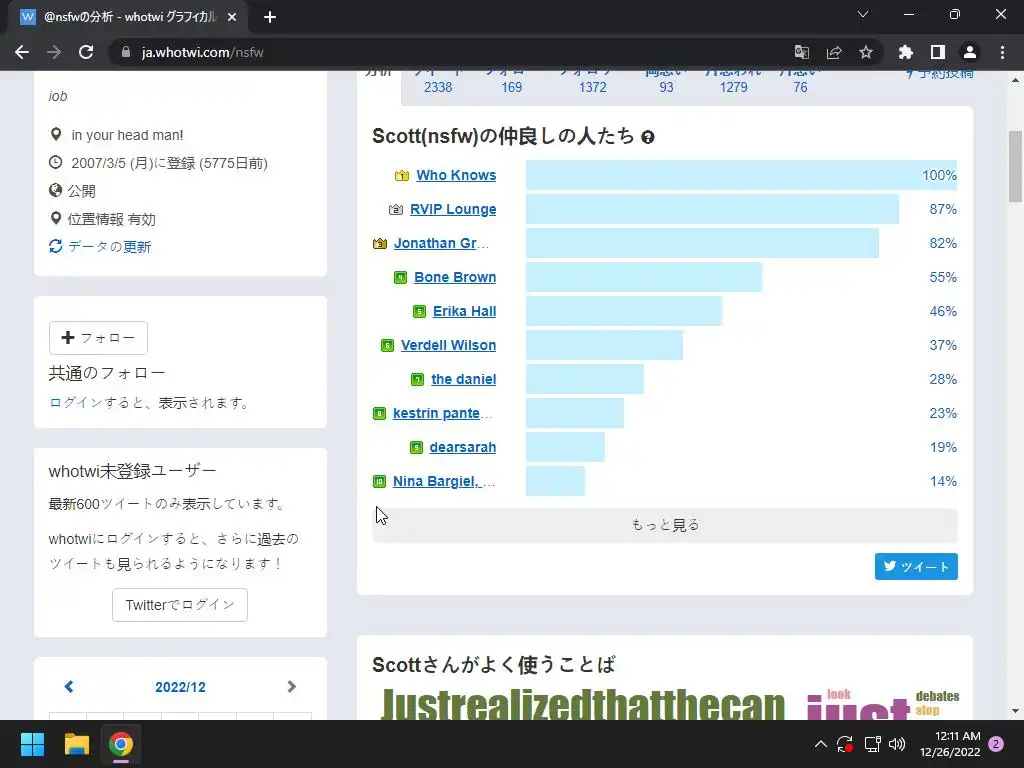Open the Chrome profile avatar
This screenshot has height=768, width=1024.
click(970, 52)
